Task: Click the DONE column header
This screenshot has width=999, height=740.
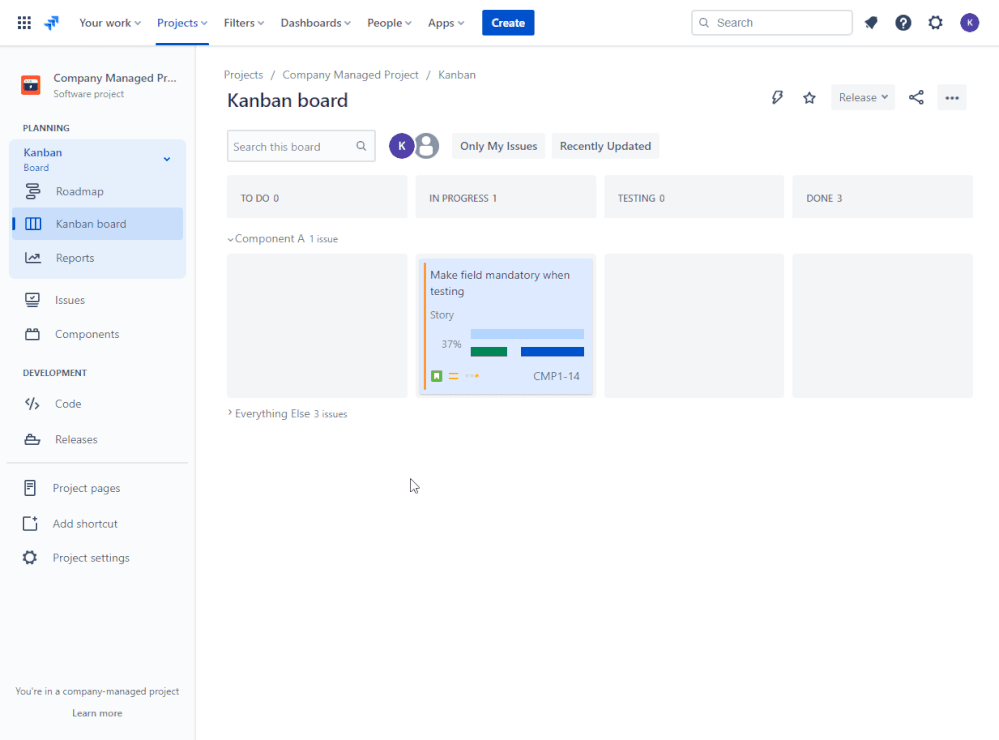Action: click(x=882, y=198)
